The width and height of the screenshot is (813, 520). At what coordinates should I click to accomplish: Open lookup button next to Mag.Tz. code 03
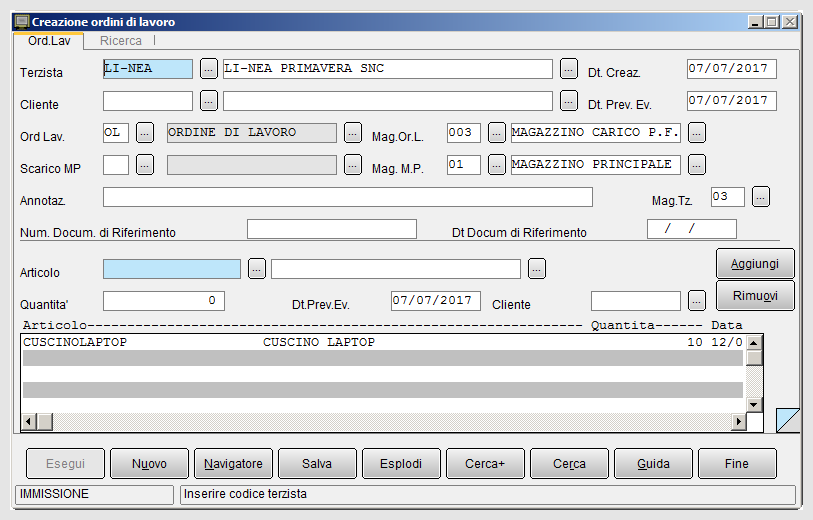pyautogui.click(x=761, y=197)
